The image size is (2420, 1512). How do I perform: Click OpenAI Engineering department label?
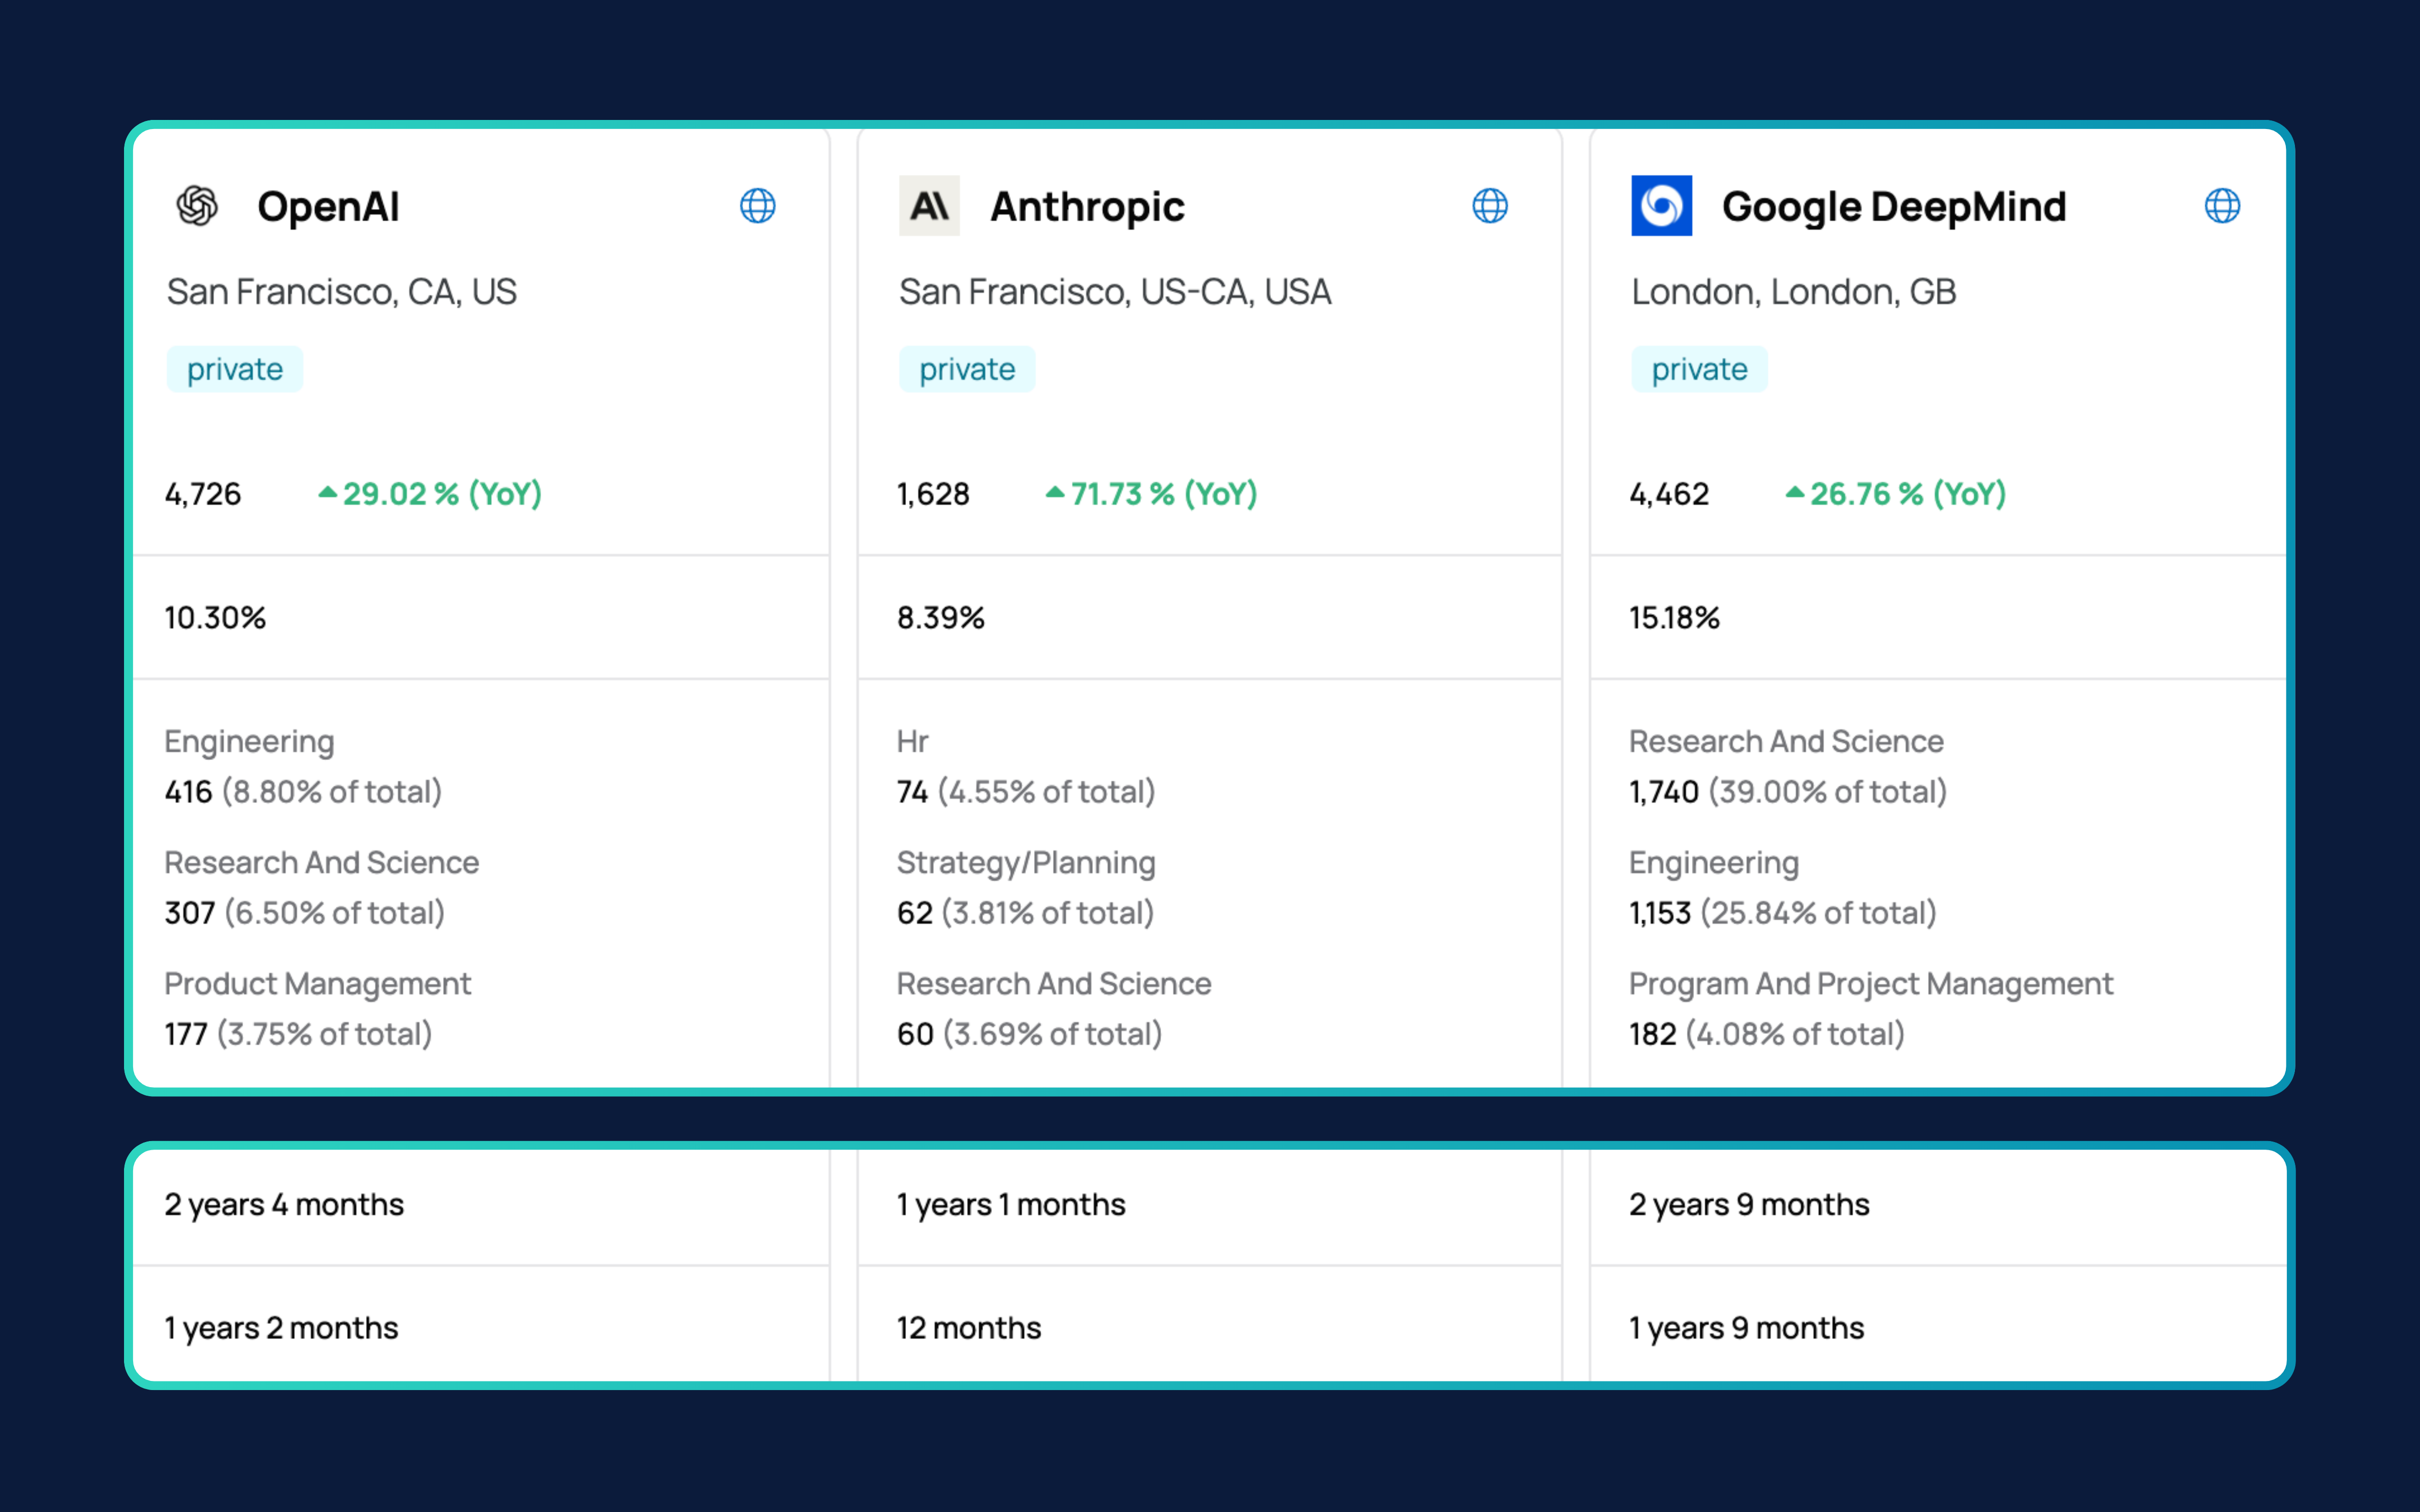pos(249,742)
